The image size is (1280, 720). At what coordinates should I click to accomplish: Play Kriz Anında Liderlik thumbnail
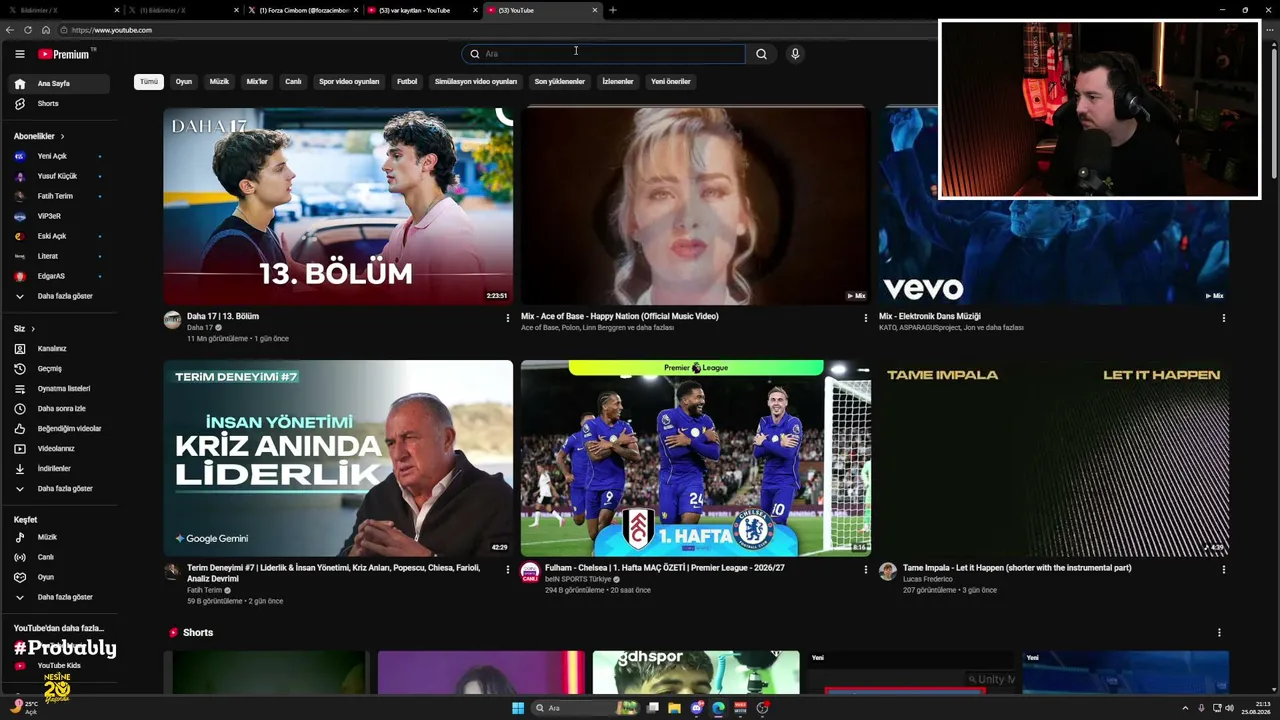point(338,458)
